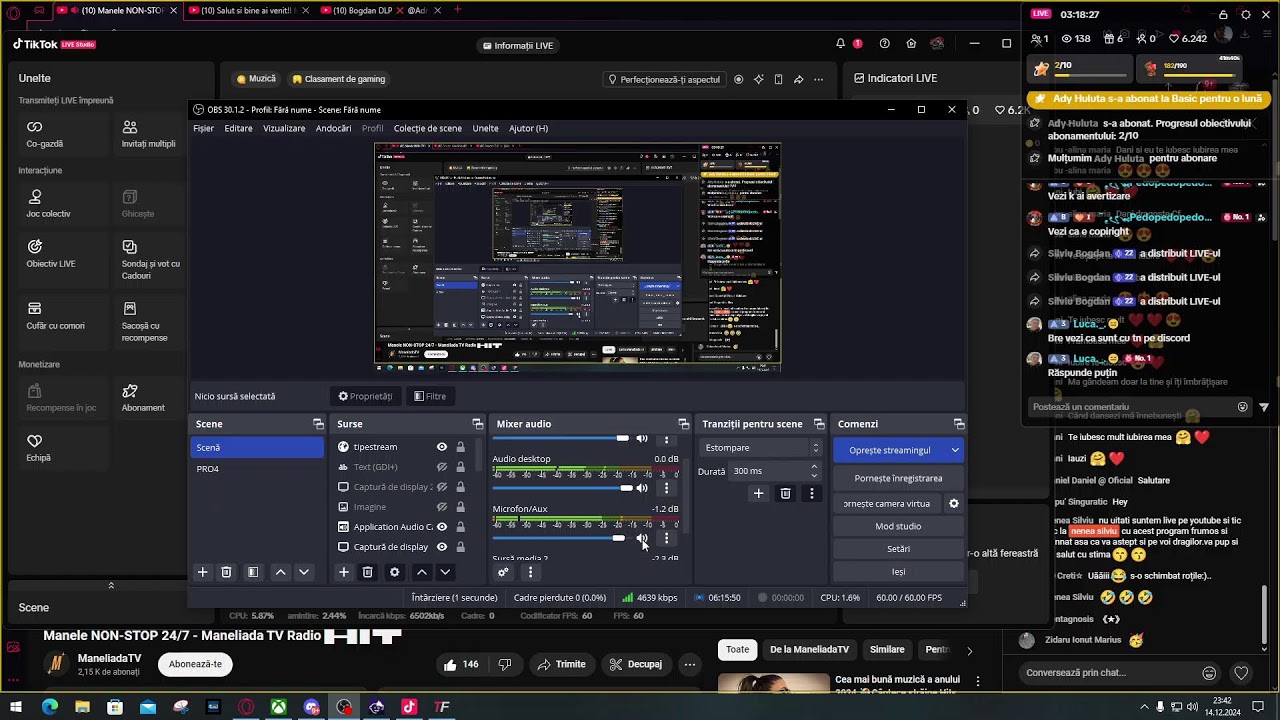Adjust the Microfon/Aux volume slider
Viewport: 1280px width, 720px height.
[x=619, y=538]
